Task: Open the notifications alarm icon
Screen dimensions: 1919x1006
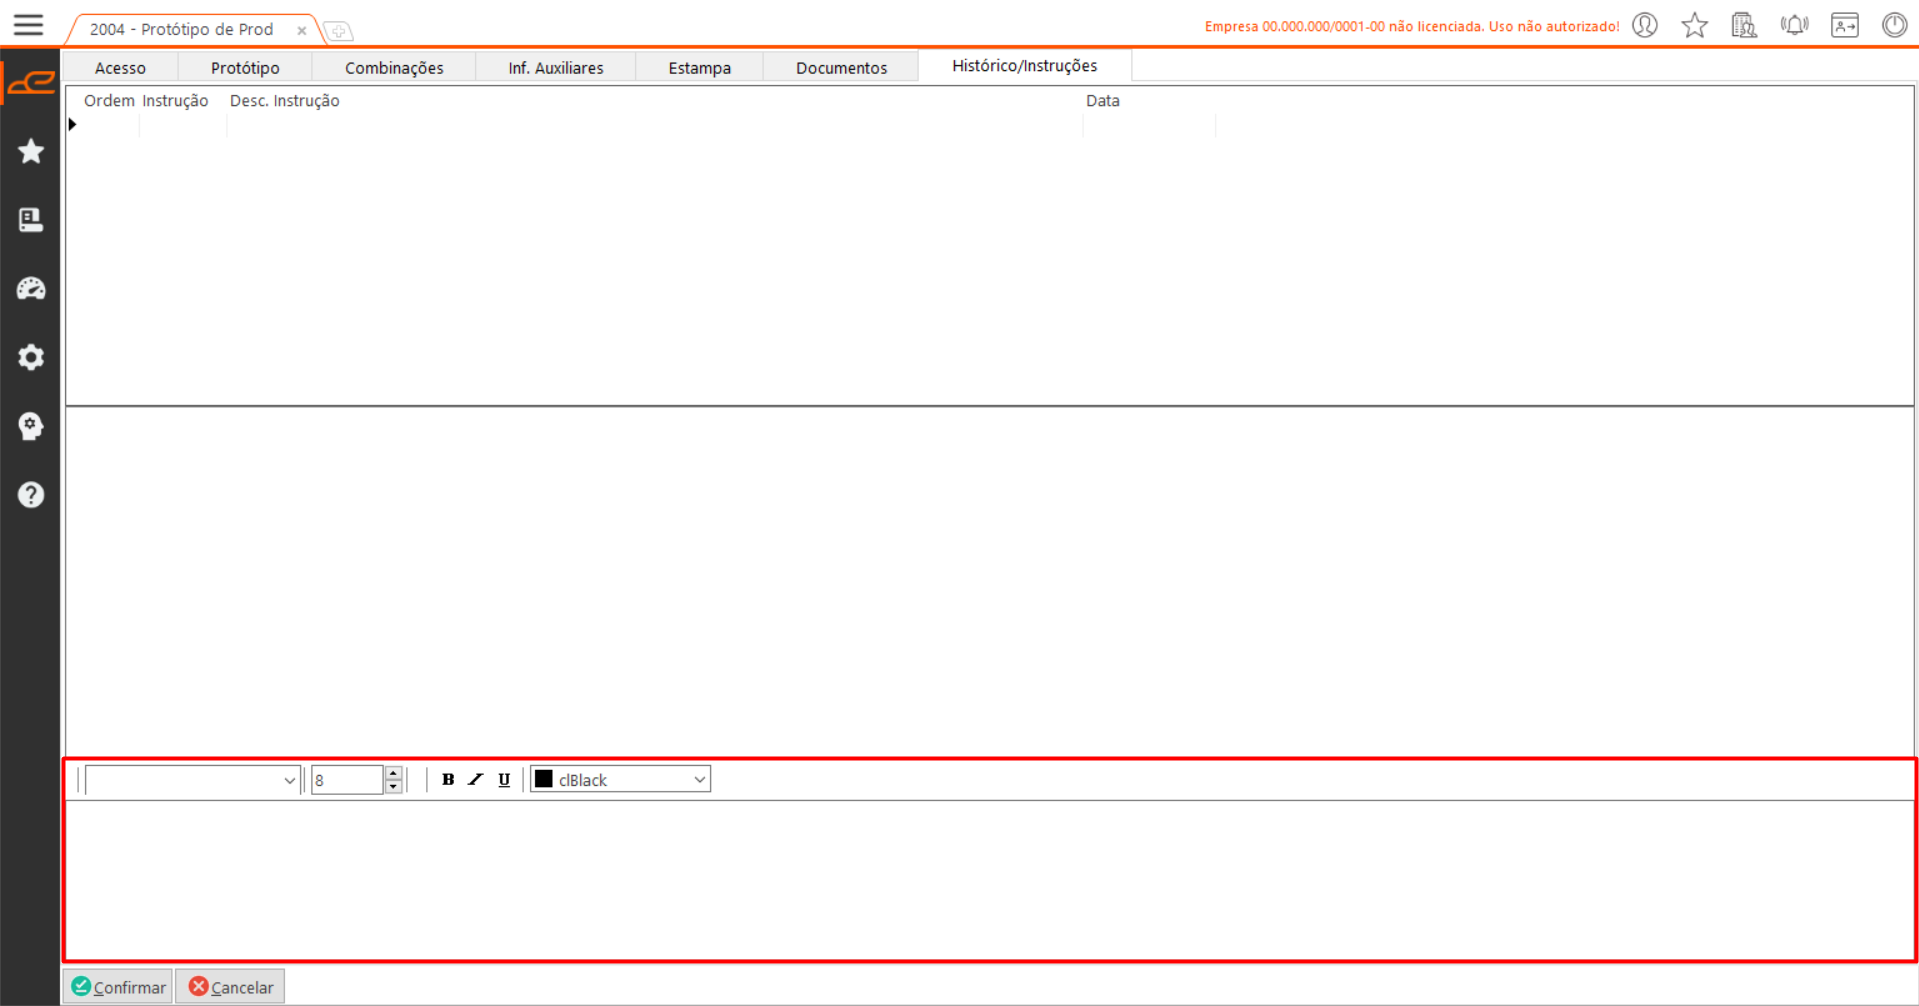Action: (1794, 25)
